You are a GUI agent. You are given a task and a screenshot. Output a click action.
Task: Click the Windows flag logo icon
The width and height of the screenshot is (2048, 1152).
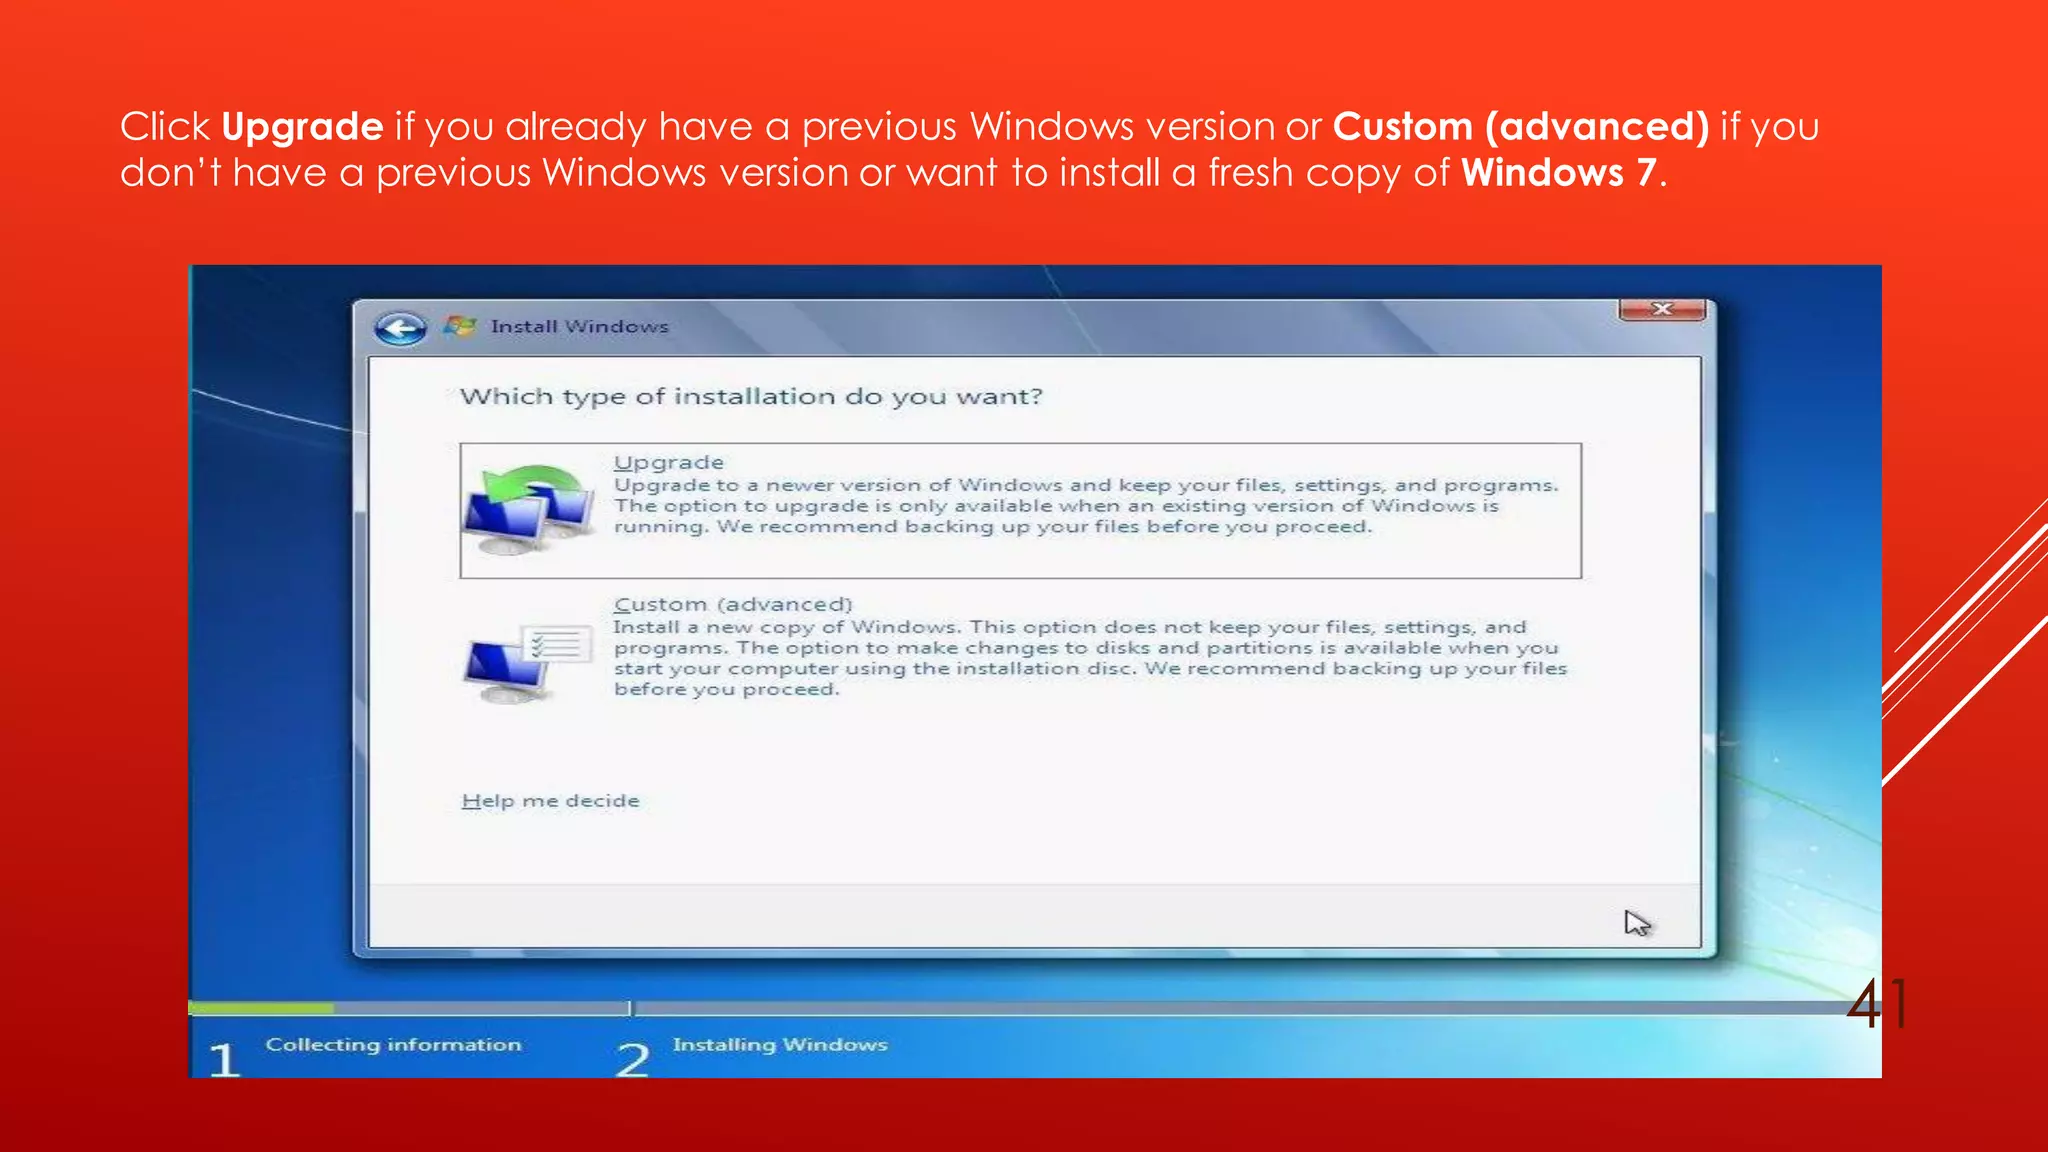coord(459,326)
